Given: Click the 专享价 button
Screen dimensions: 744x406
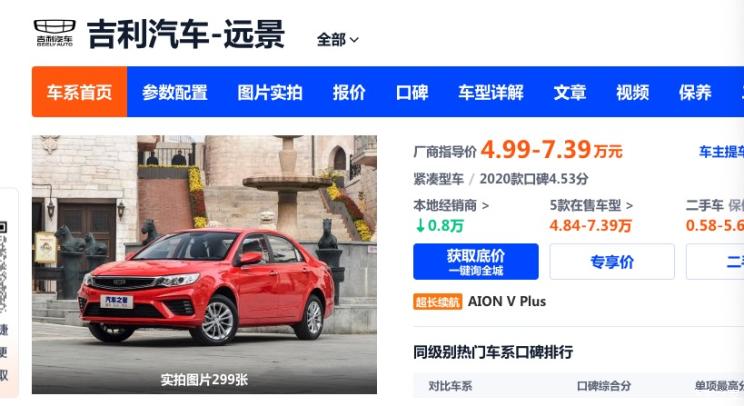Looking at the screenshot, I should (612, 261).
